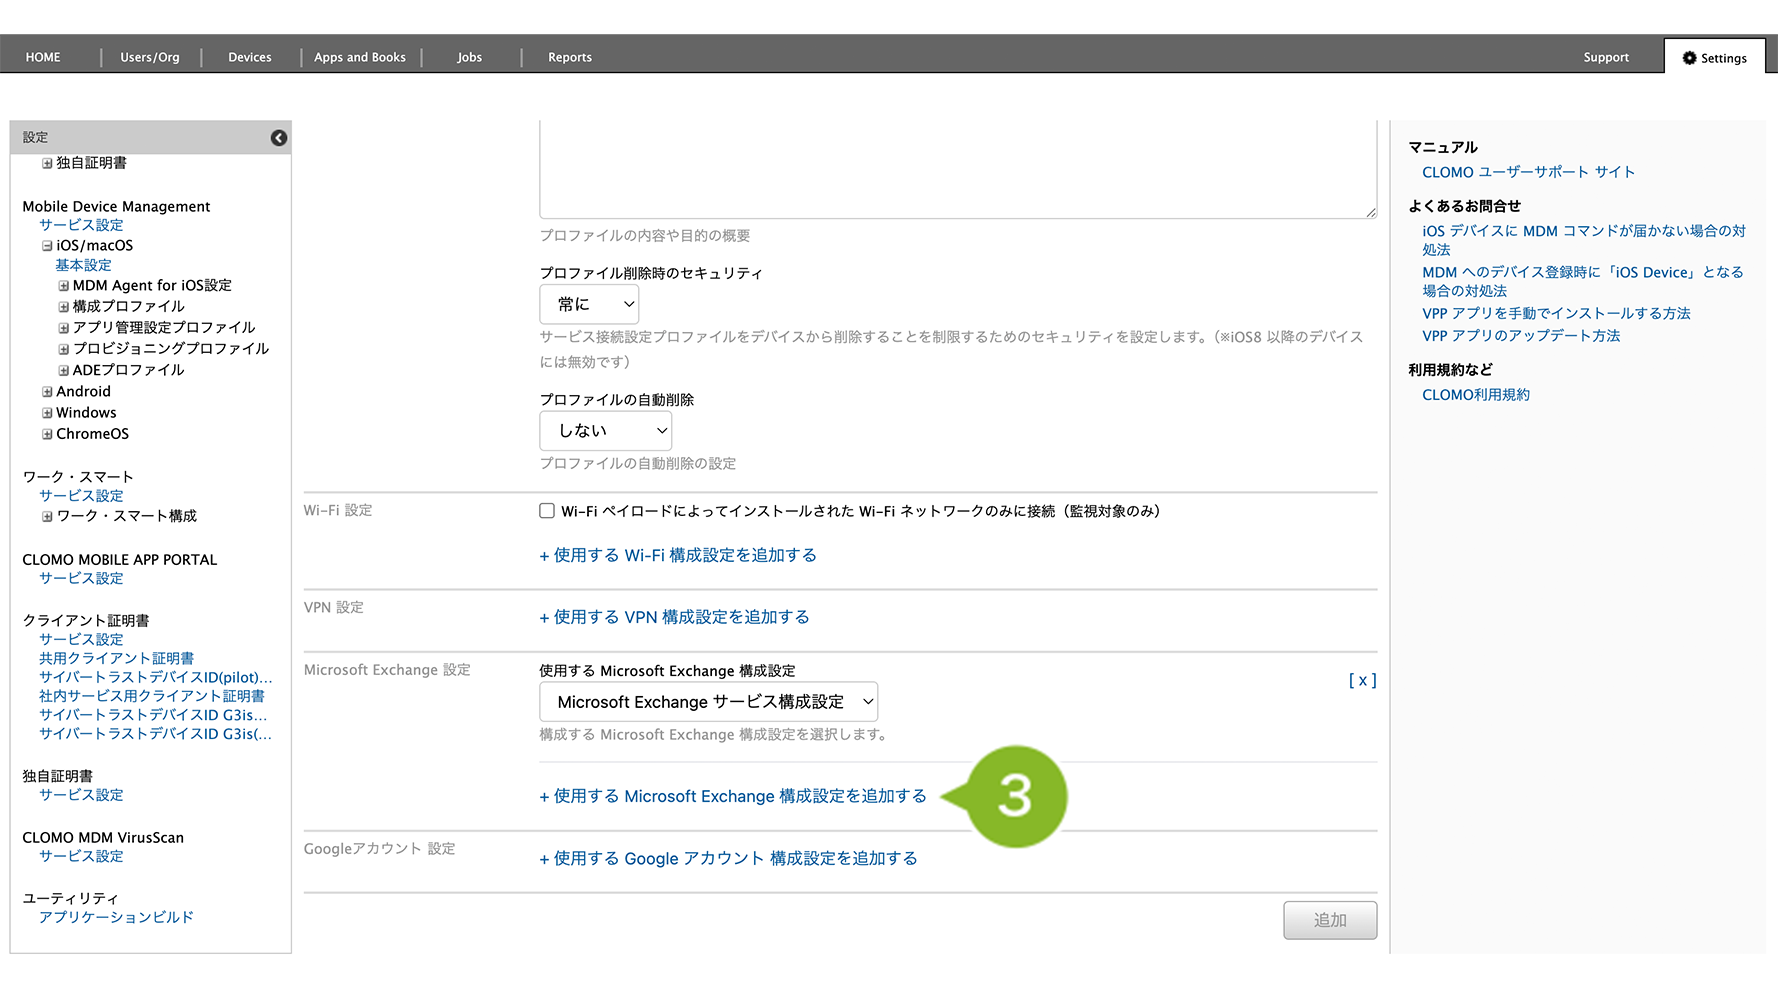
Task: Expand the ワーク・スマート構成 node
Action: (47, 517)
